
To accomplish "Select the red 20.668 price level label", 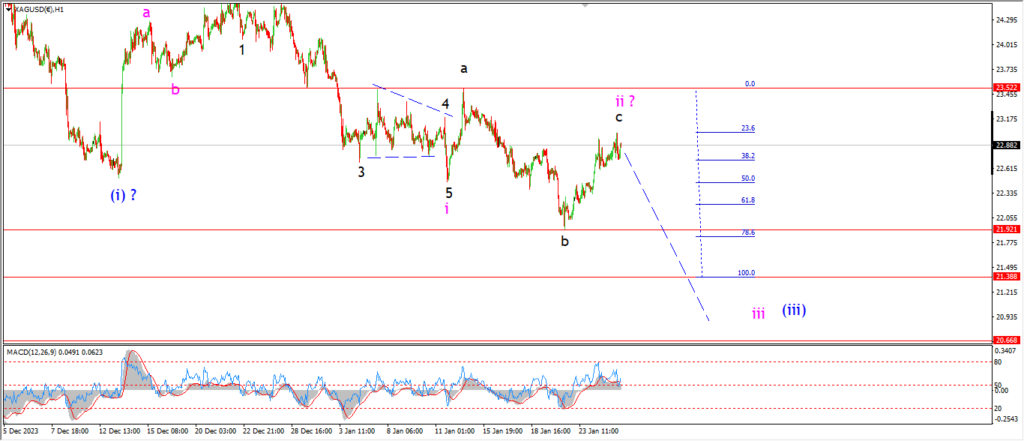I will tap(1006, 340).
